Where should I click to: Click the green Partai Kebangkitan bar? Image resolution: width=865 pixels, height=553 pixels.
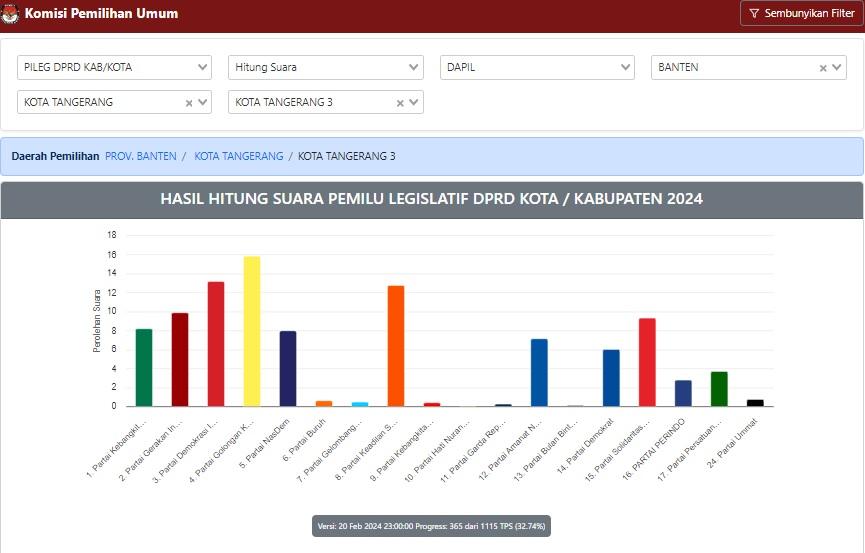(x=144, y=368)
